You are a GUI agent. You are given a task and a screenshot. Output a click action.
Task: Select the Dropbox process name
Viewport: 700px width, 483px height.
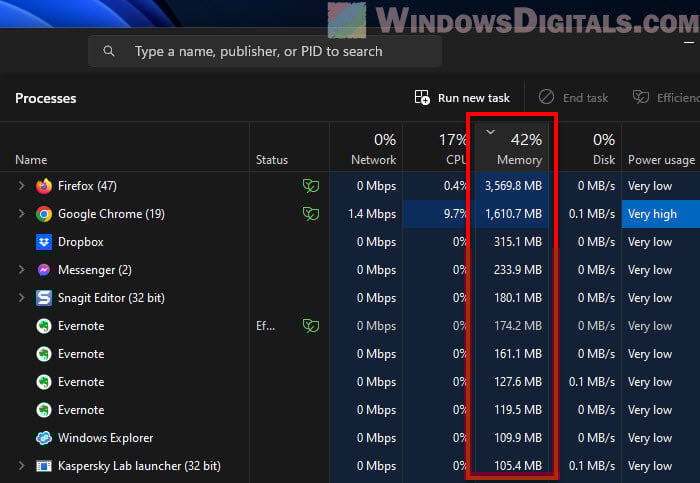(x=80, y=242)
